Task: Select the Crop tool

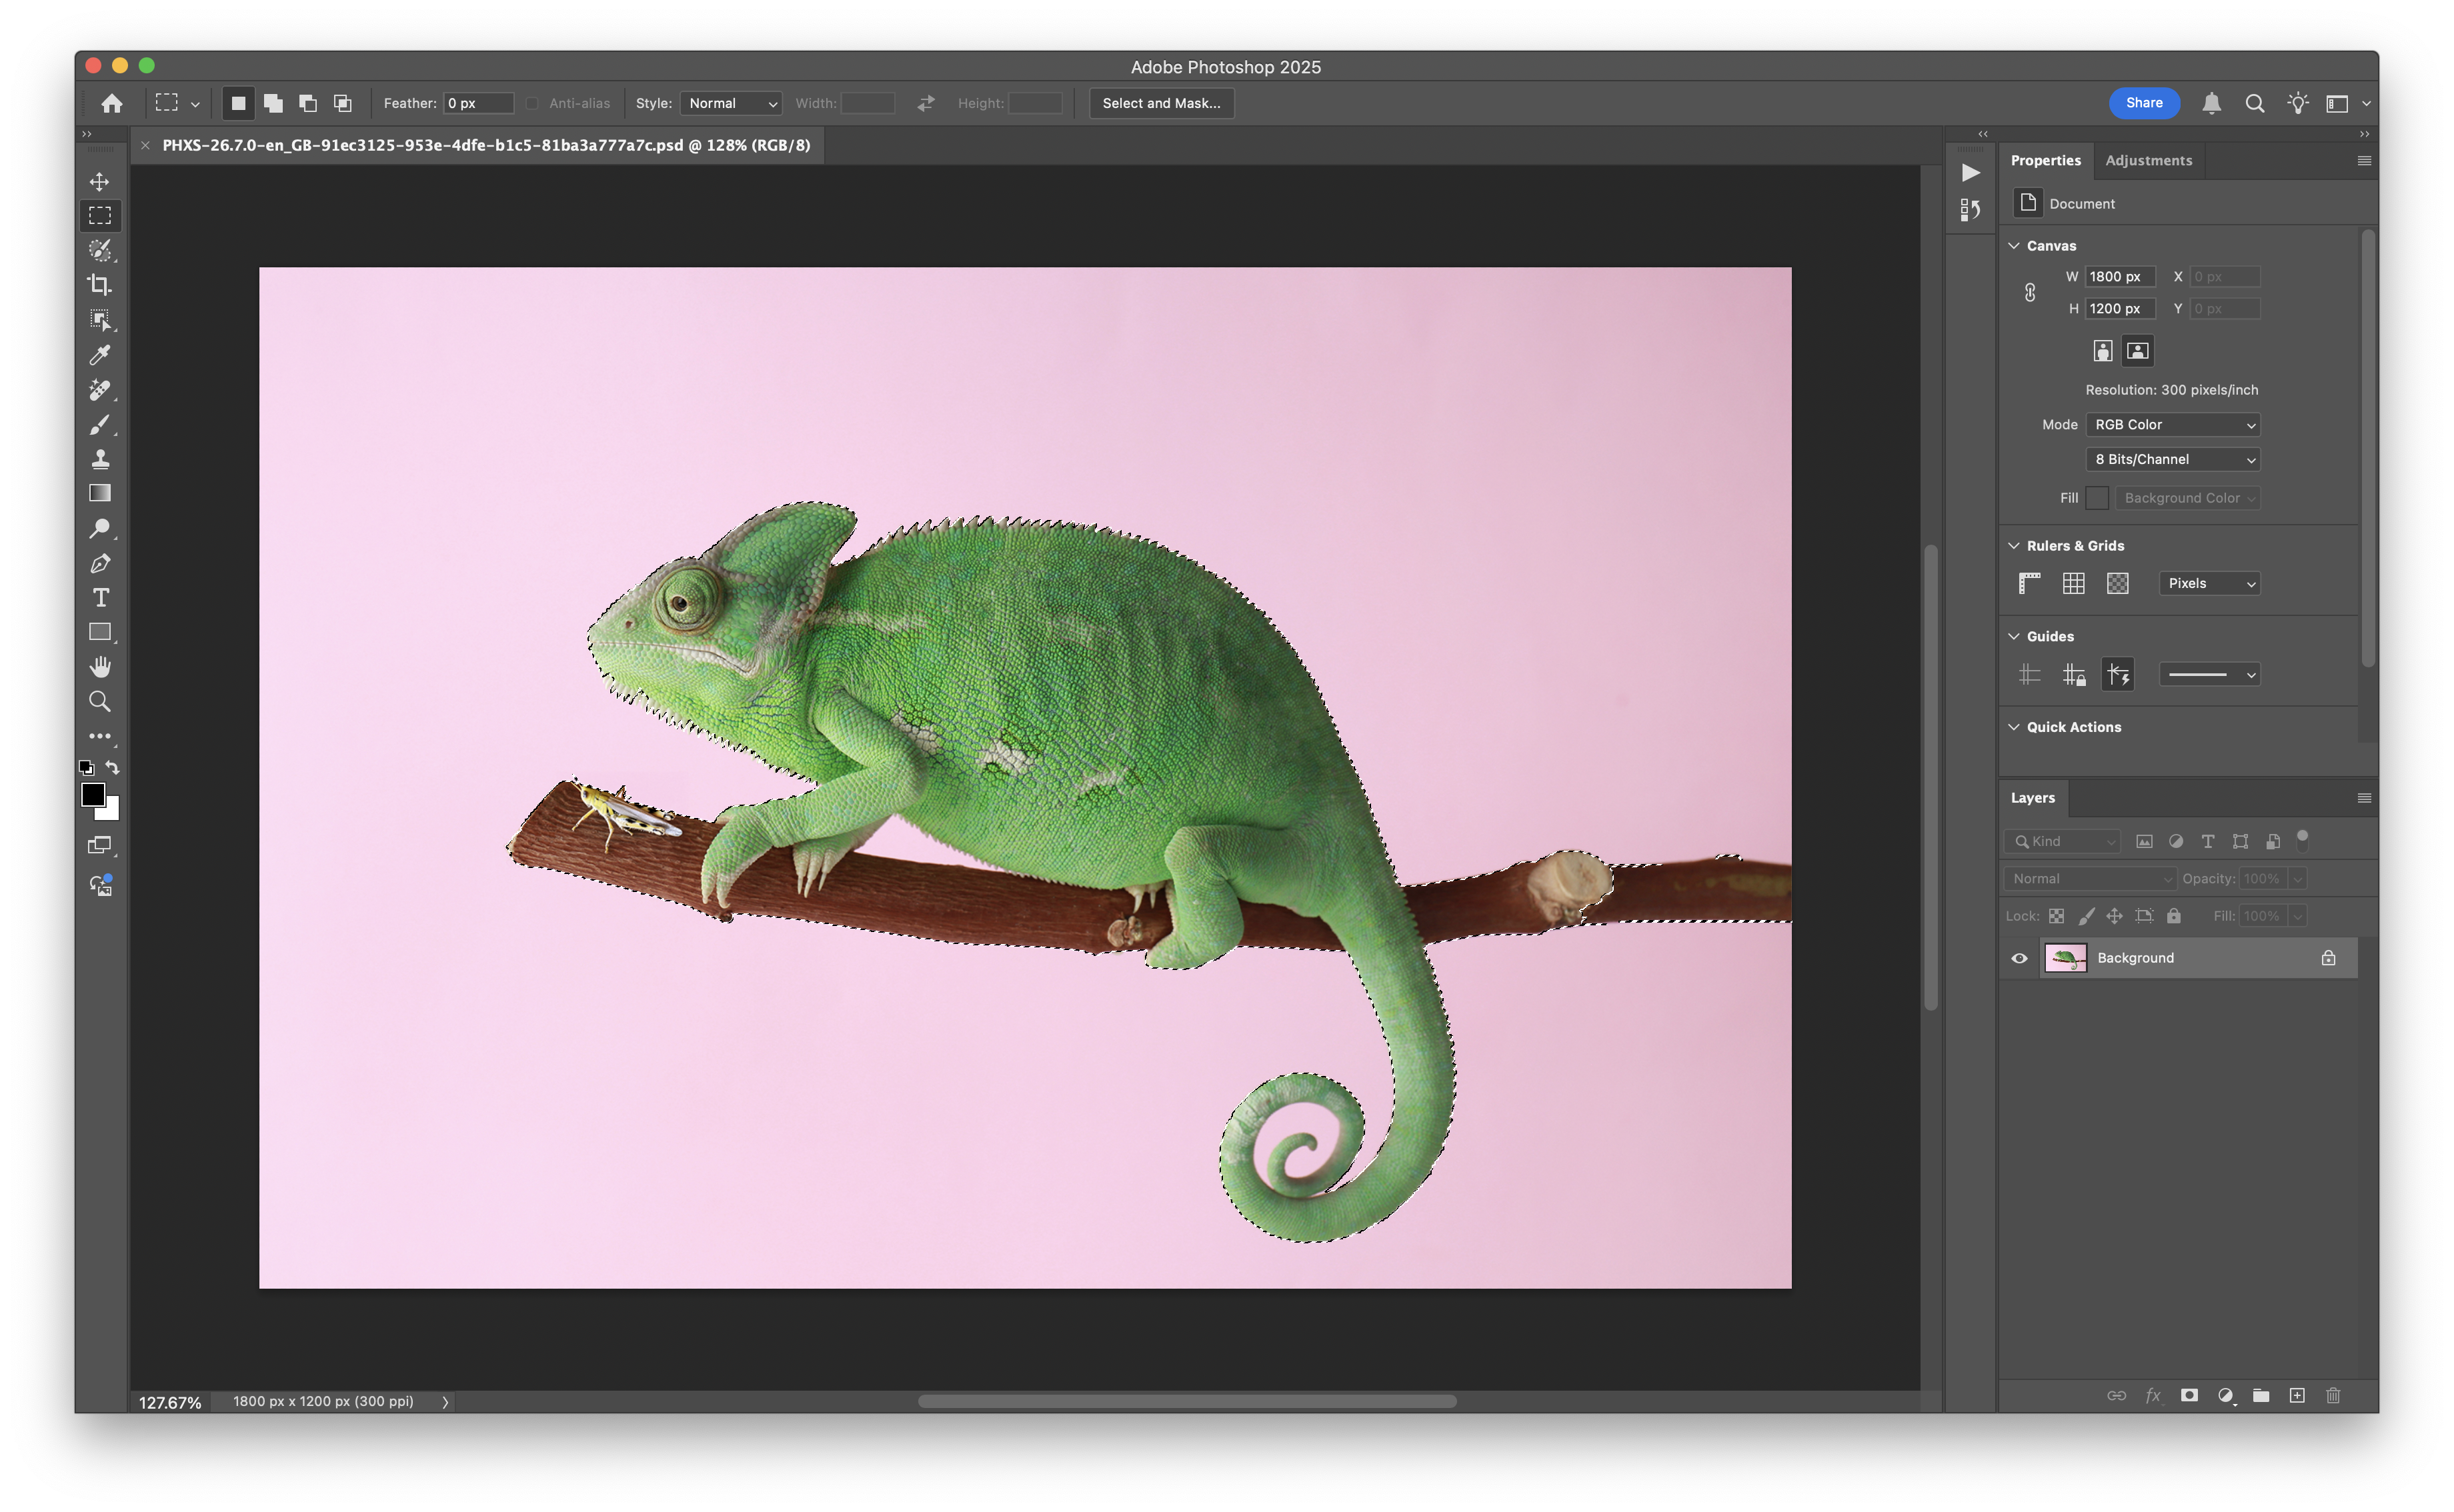Action: [100, 285]
